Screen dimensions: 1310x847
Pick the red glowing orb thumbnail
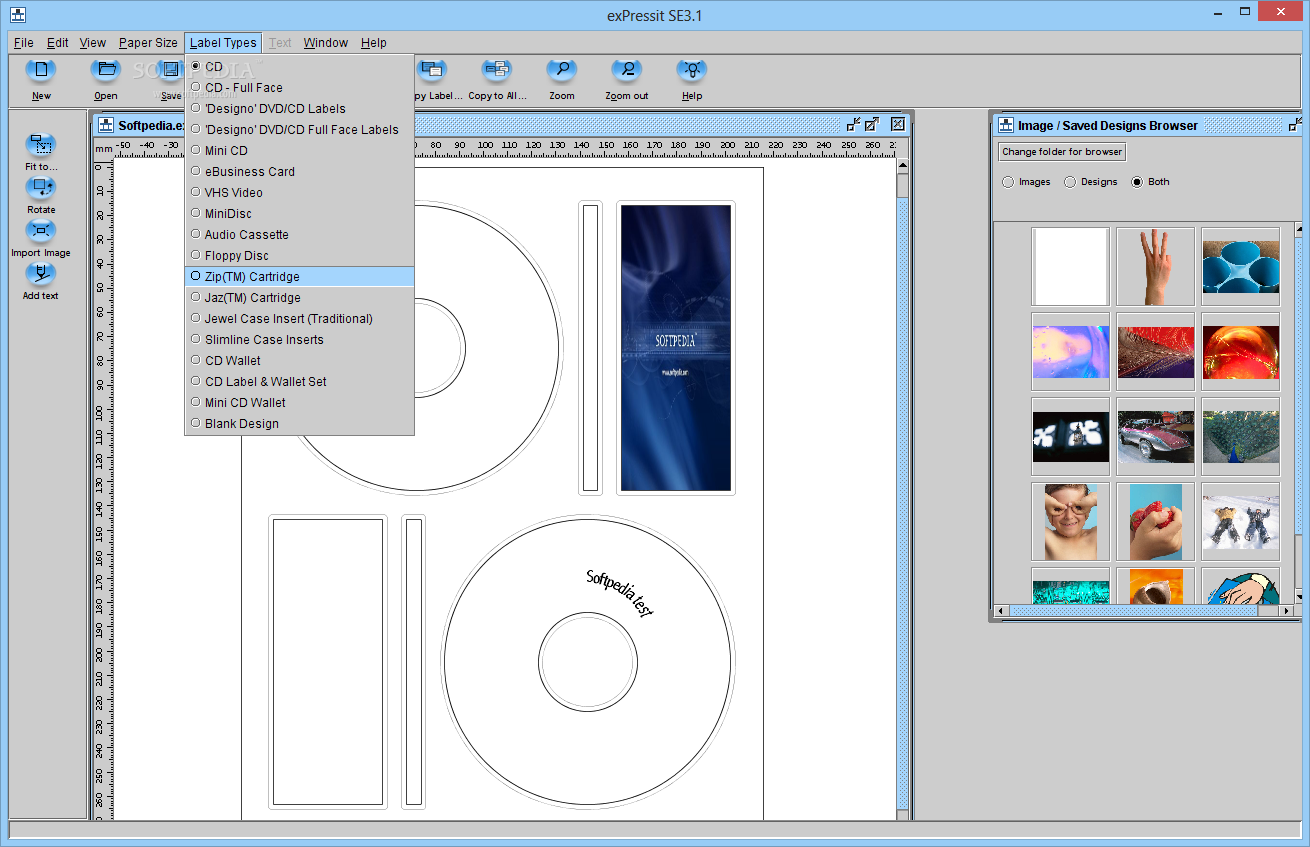[1240, 351]
